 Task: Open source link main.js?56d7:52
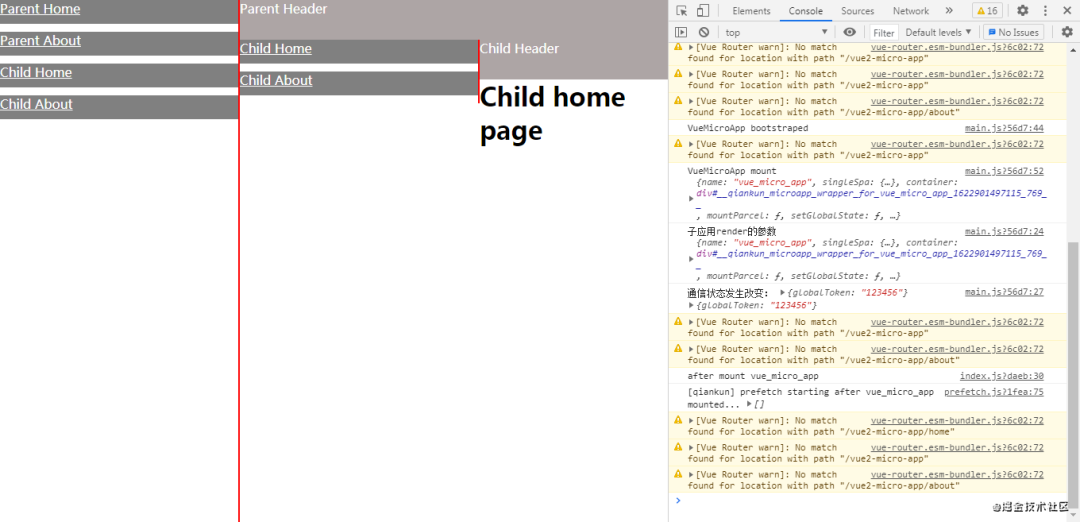tap(1004, 171)
